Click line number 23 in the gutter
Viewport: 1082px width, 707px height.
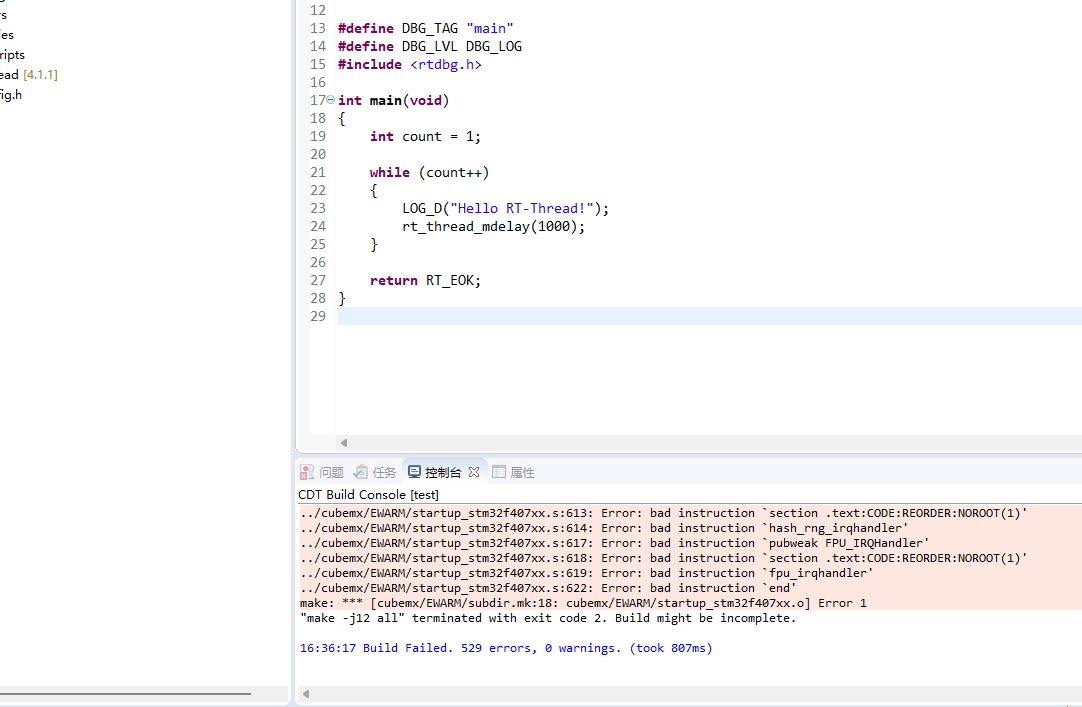[317, 208]
